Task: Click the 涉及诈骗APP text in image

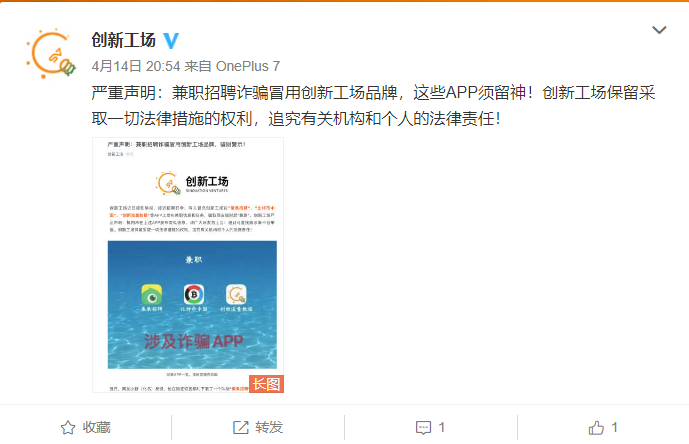Action: point(193,341)
